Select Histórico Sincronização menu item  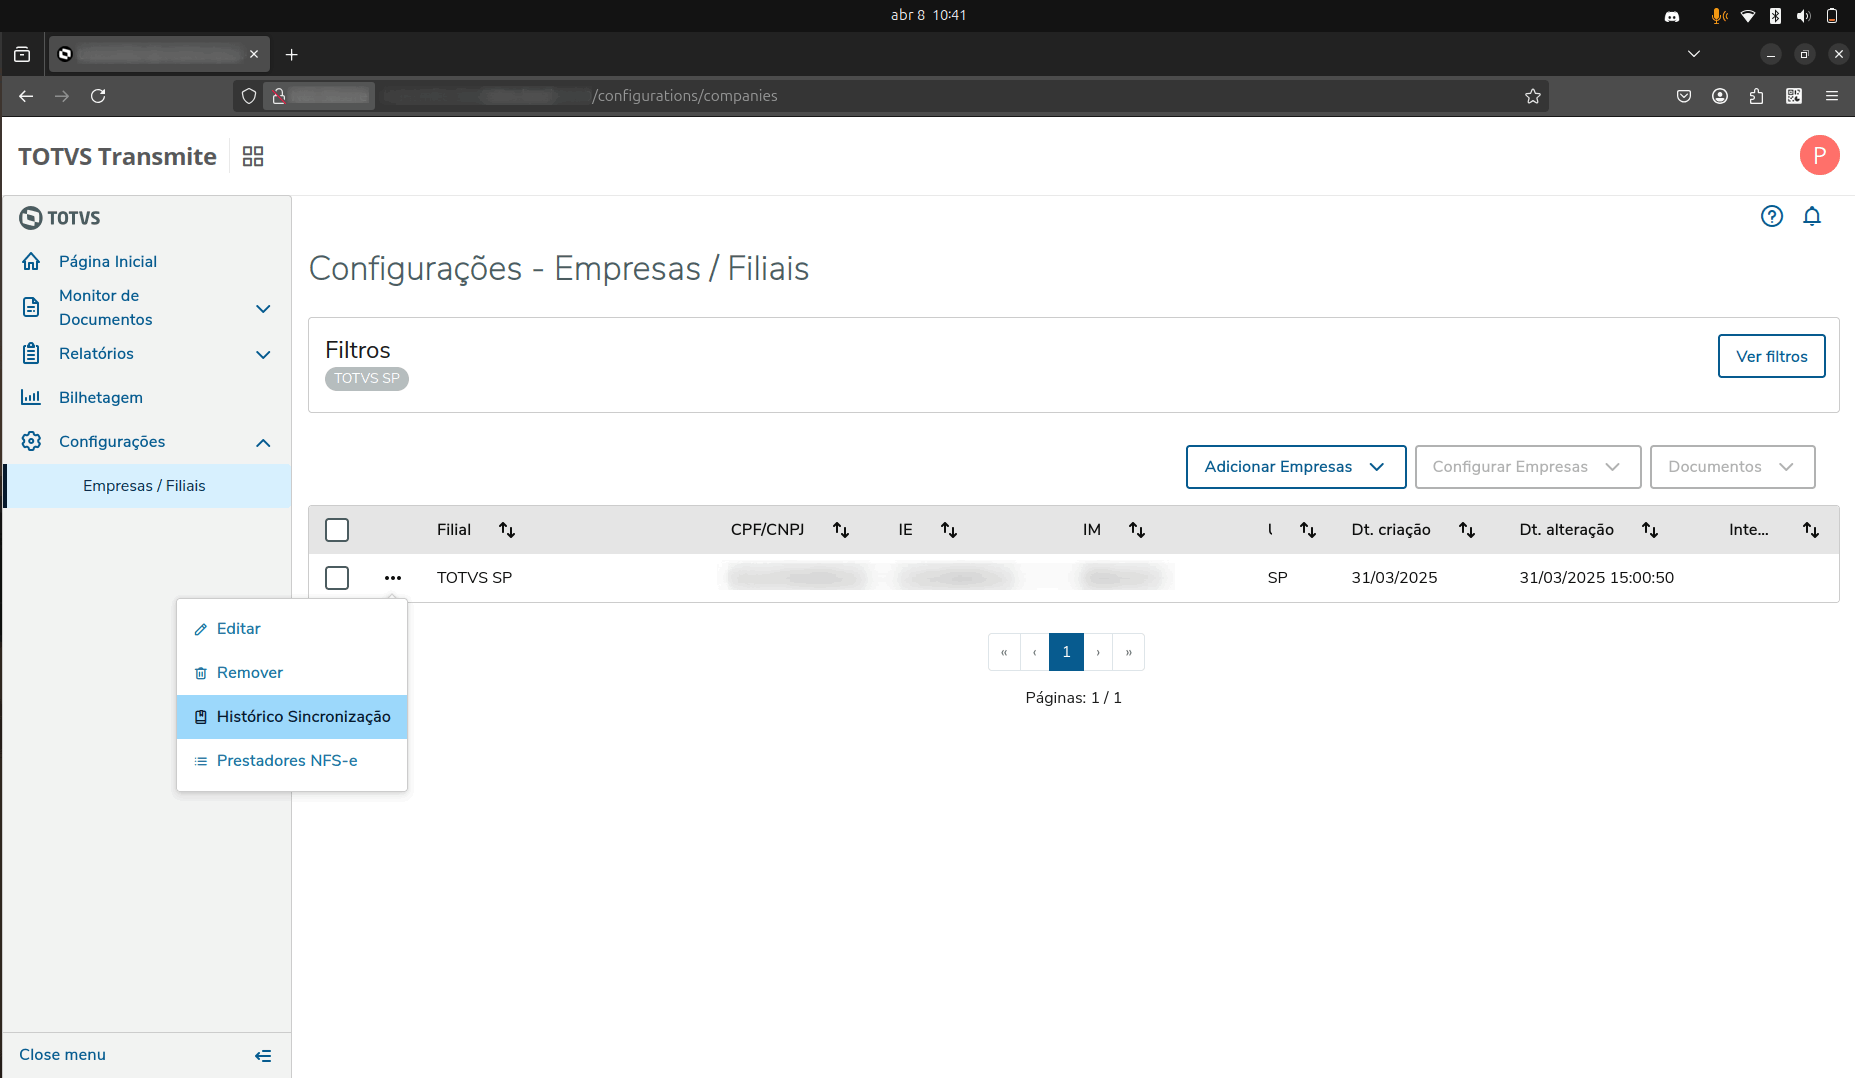pyautogui.click(x=292, y=717)
